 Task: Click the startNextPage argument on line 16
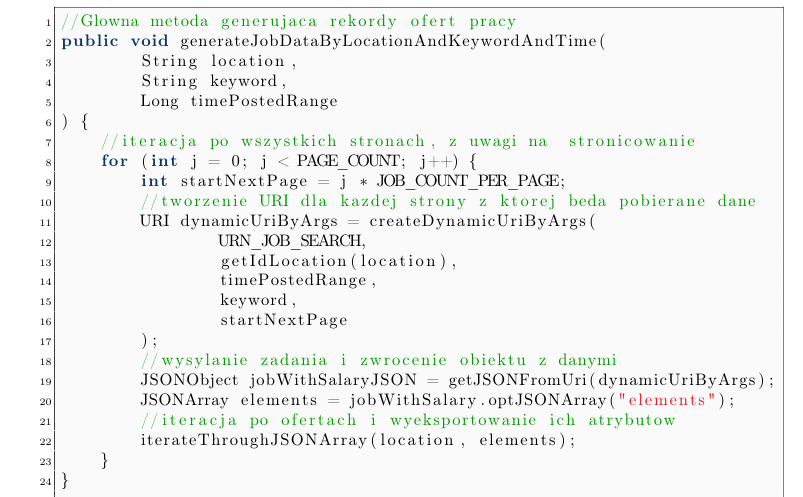284,320
